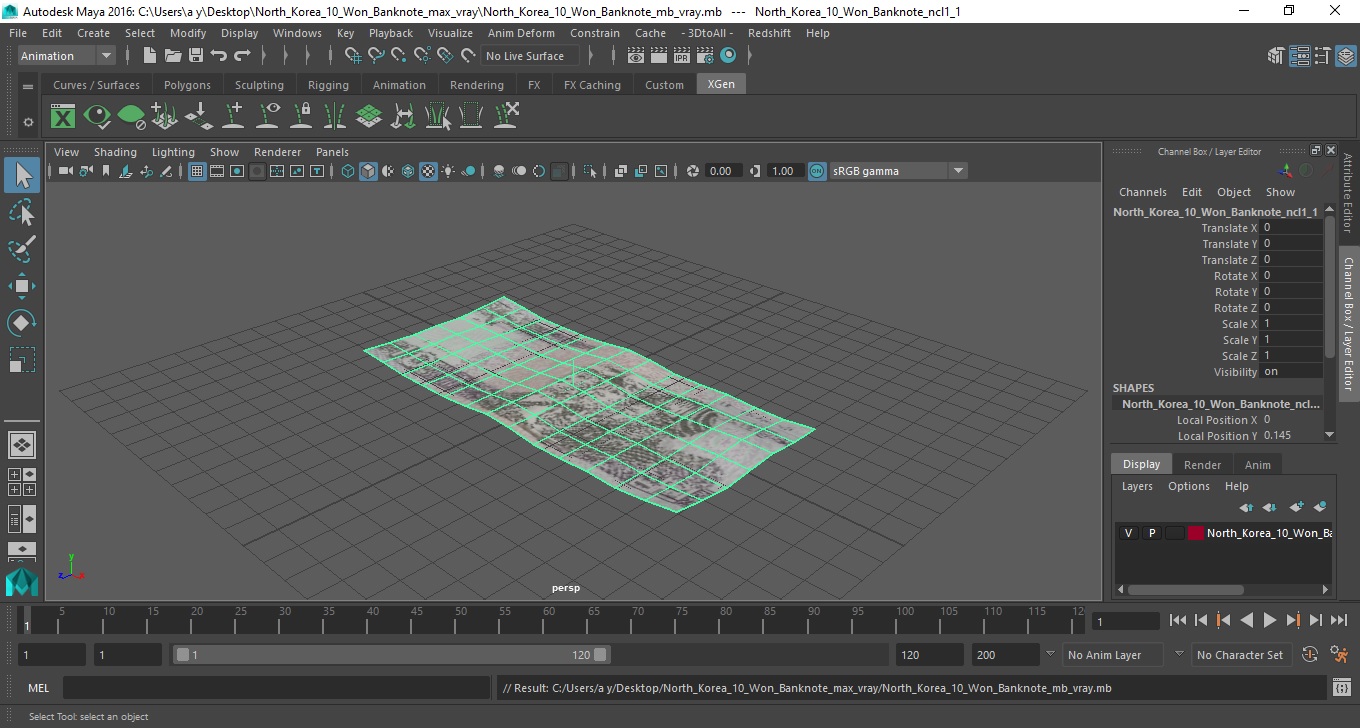Click Channels menu in Channel Box

click(1143, 192)
